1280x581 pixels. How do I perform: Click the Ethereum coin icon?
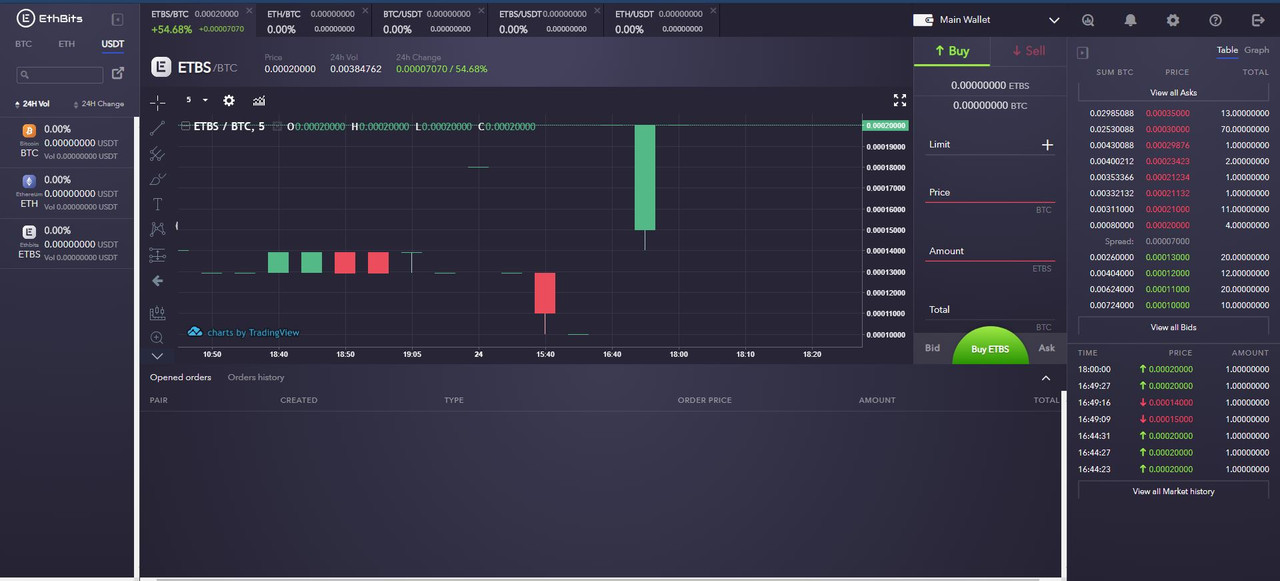[x=29, y=181]
